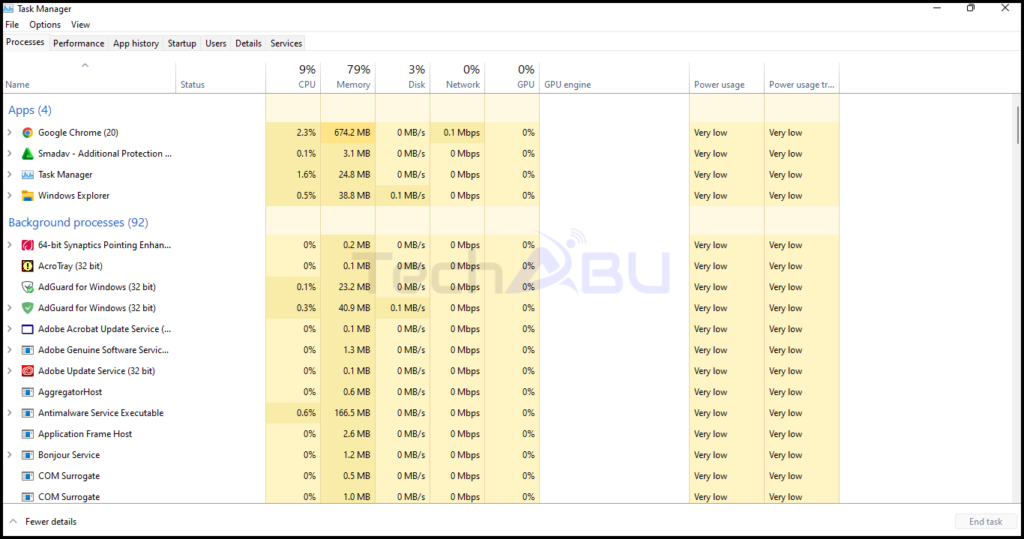1024x539 pixels.
Task: Switch to the Startup tab
Action: pyautogui.click(x=182, y=43)
